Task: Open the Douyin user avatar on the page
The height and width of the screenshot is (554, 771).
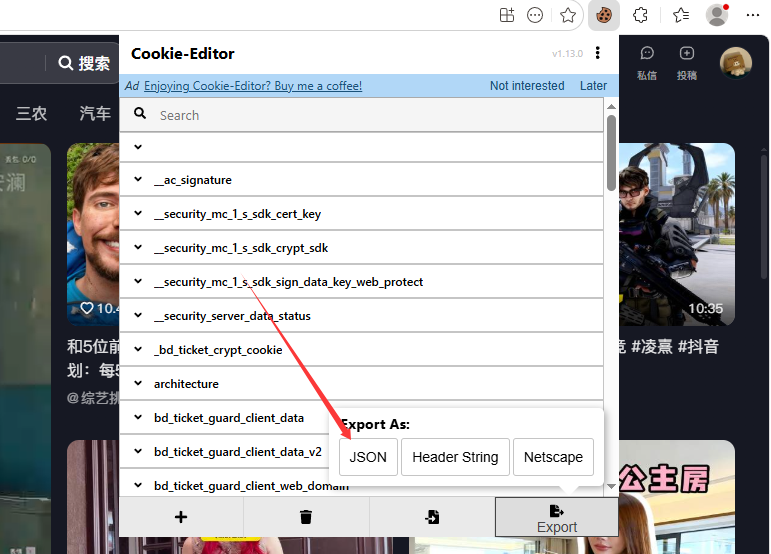Action: [736, 63]
